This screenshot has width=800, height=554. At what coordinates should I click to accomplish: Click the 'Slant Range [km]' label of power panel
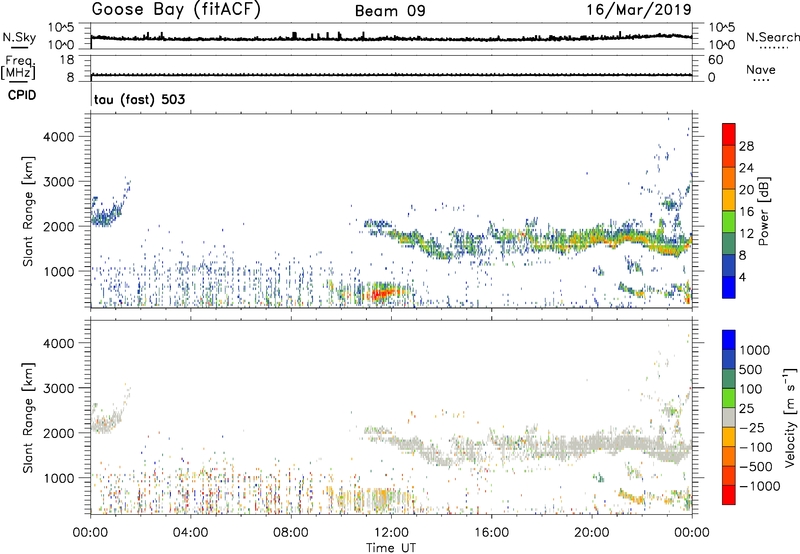28,211
